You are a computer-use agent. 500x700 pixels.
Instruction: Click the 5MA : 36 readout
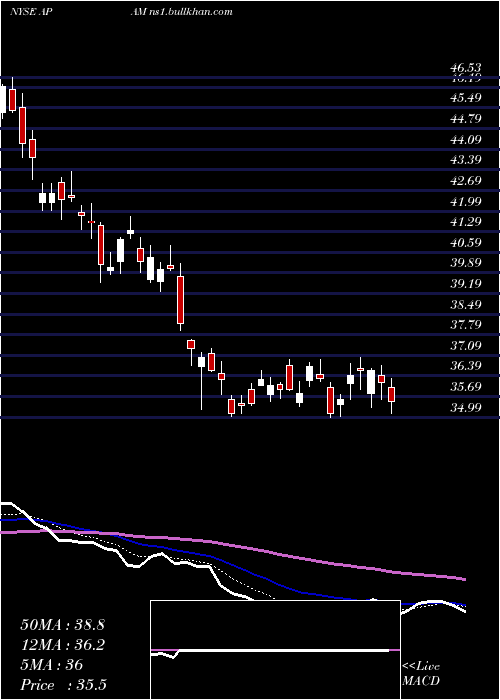(52, 665)
